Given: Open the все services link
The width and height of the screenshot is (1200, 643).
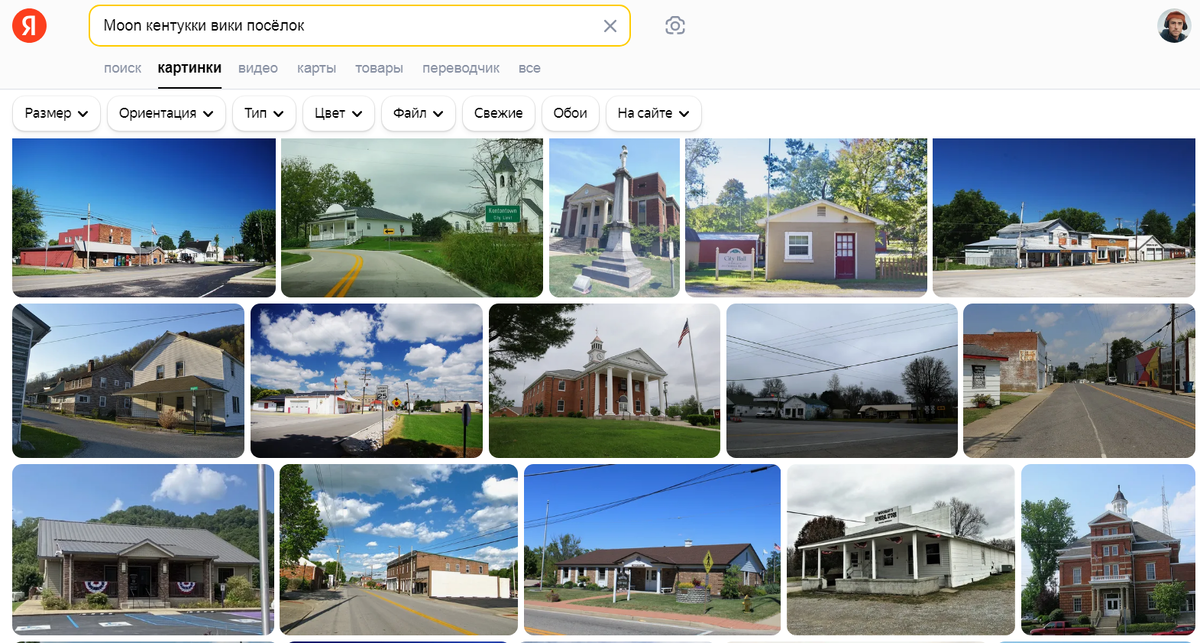Looking at the screenshot, I should coord(530,68).
